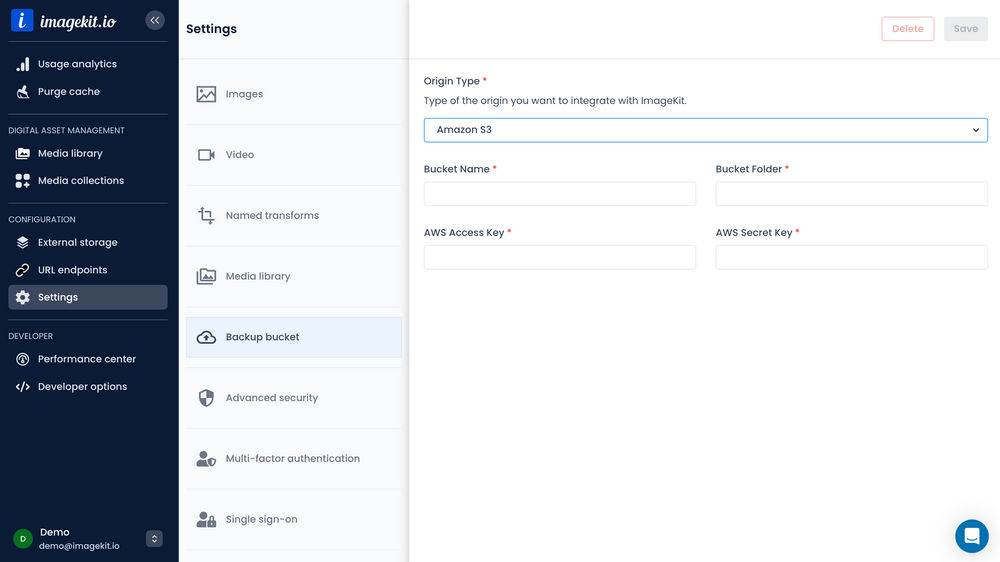Click the External storage layers icon

(x=22, y=243)
